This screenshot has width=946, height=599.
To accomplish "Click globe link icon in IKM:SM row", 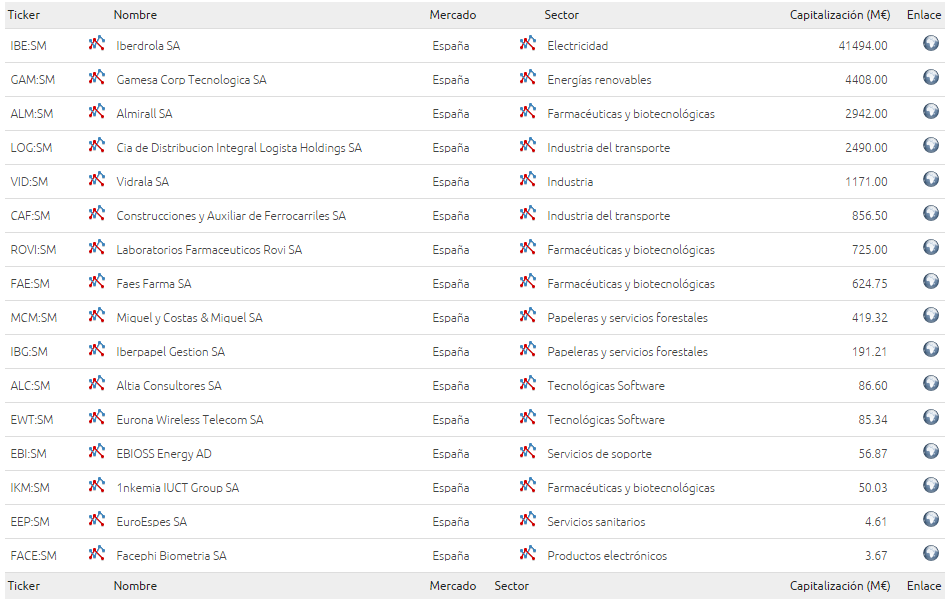I will coord(931,485).
